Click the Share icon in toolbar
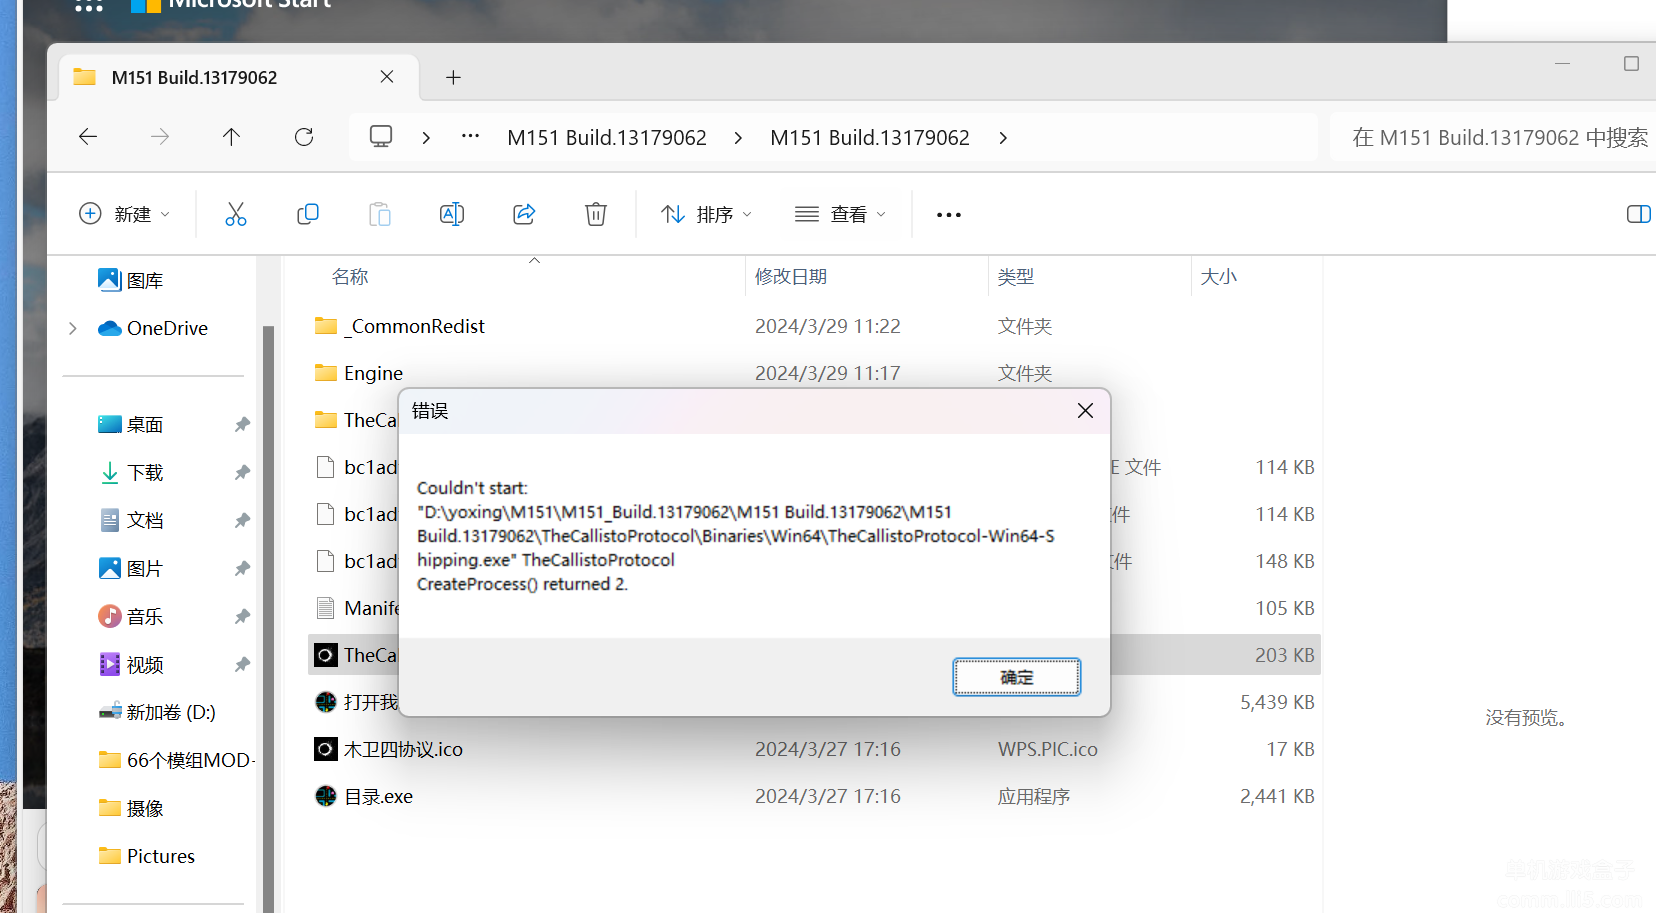1656x913 pixels. [x=524, y=214]
